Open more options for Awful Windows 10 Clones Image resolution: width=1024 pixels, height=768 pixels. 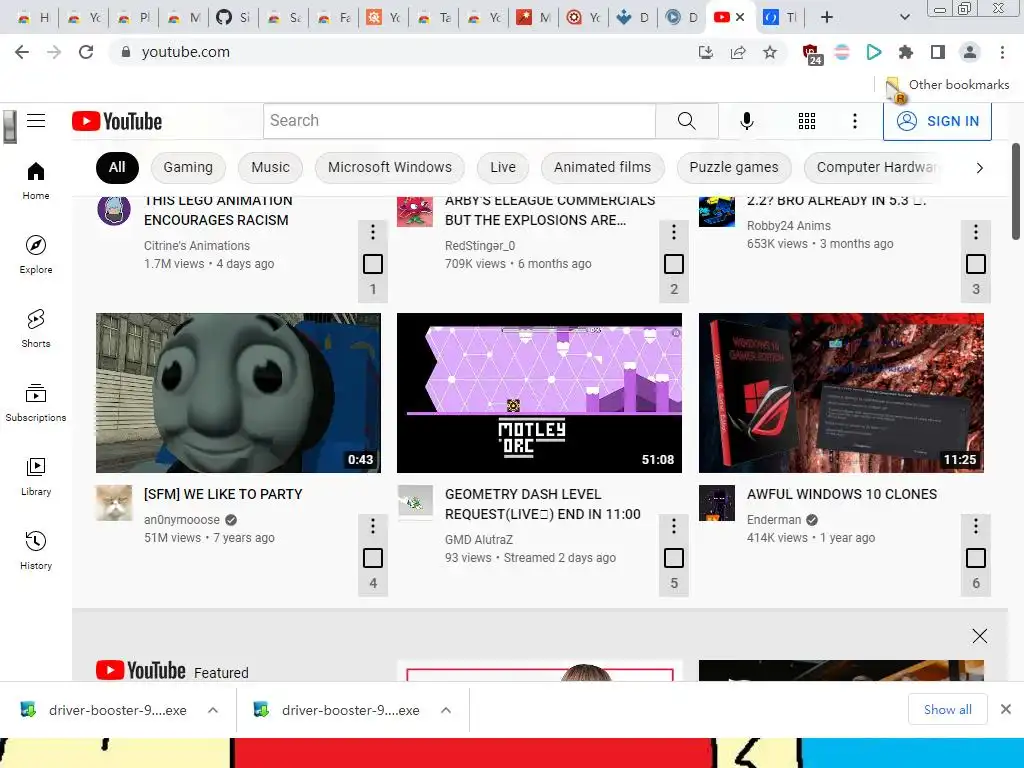tap(976, 525)
